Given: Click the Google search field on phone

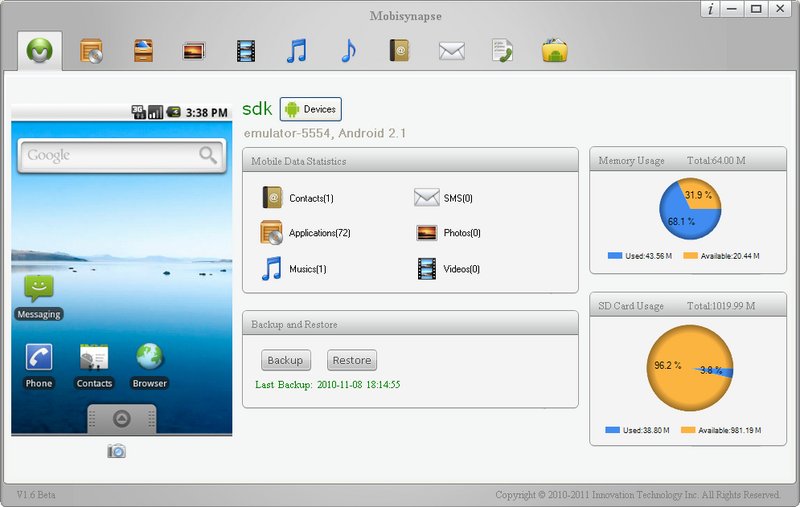Looking at the screenshot, I should click(110, 155).
